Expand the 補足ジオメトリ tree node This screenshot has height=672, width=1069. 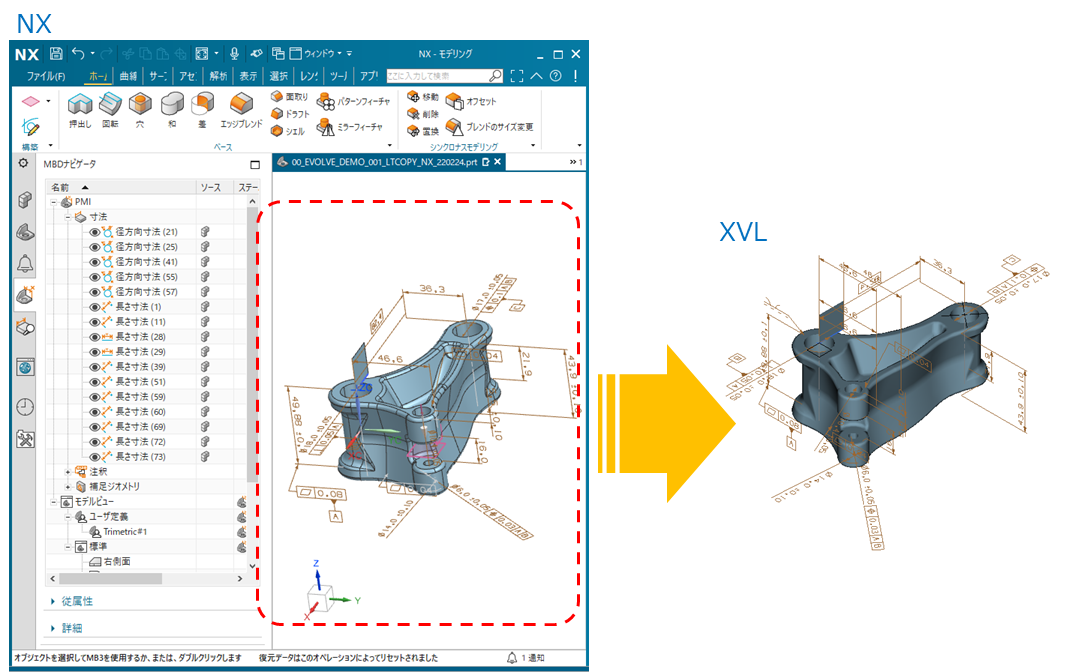click(67, 487)
